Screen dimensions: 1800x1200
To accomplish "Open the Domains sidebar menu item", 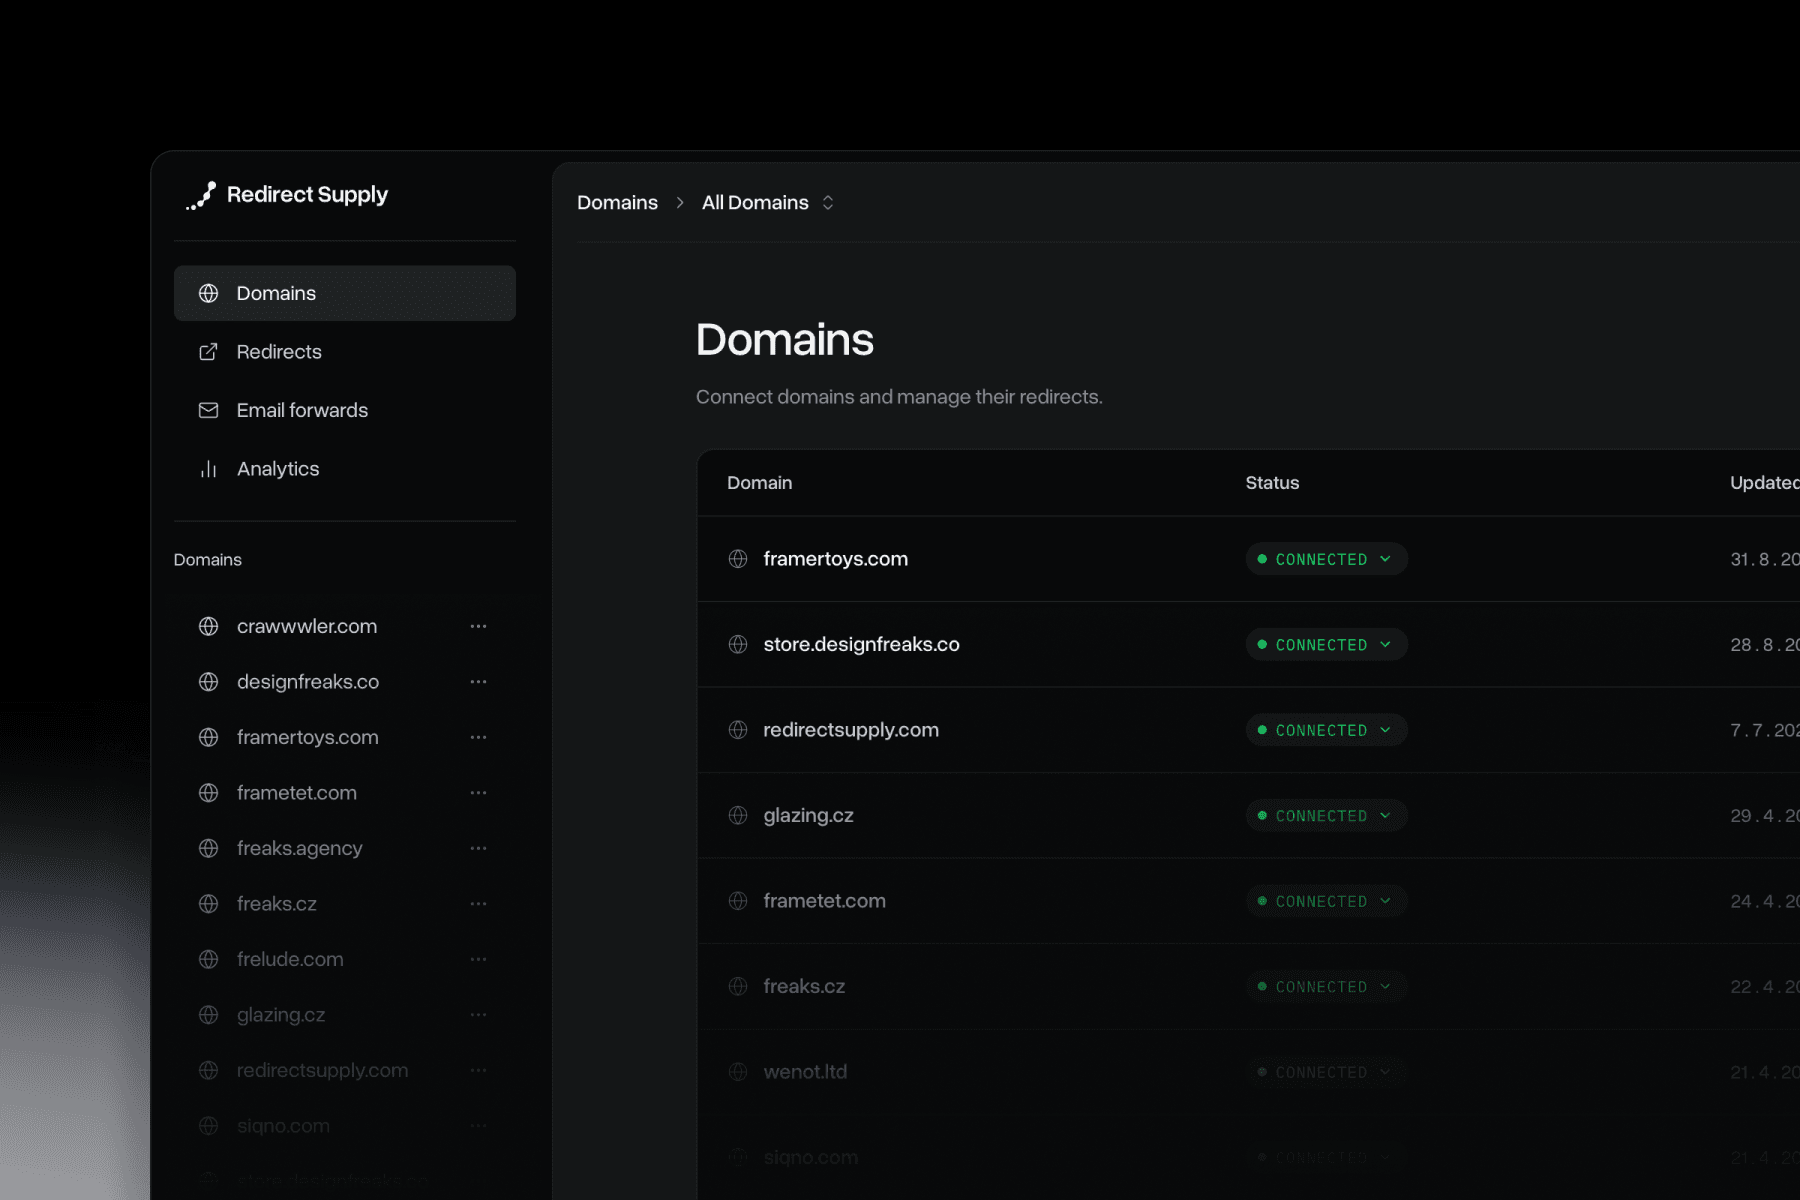I will click(x=345, y=293).
